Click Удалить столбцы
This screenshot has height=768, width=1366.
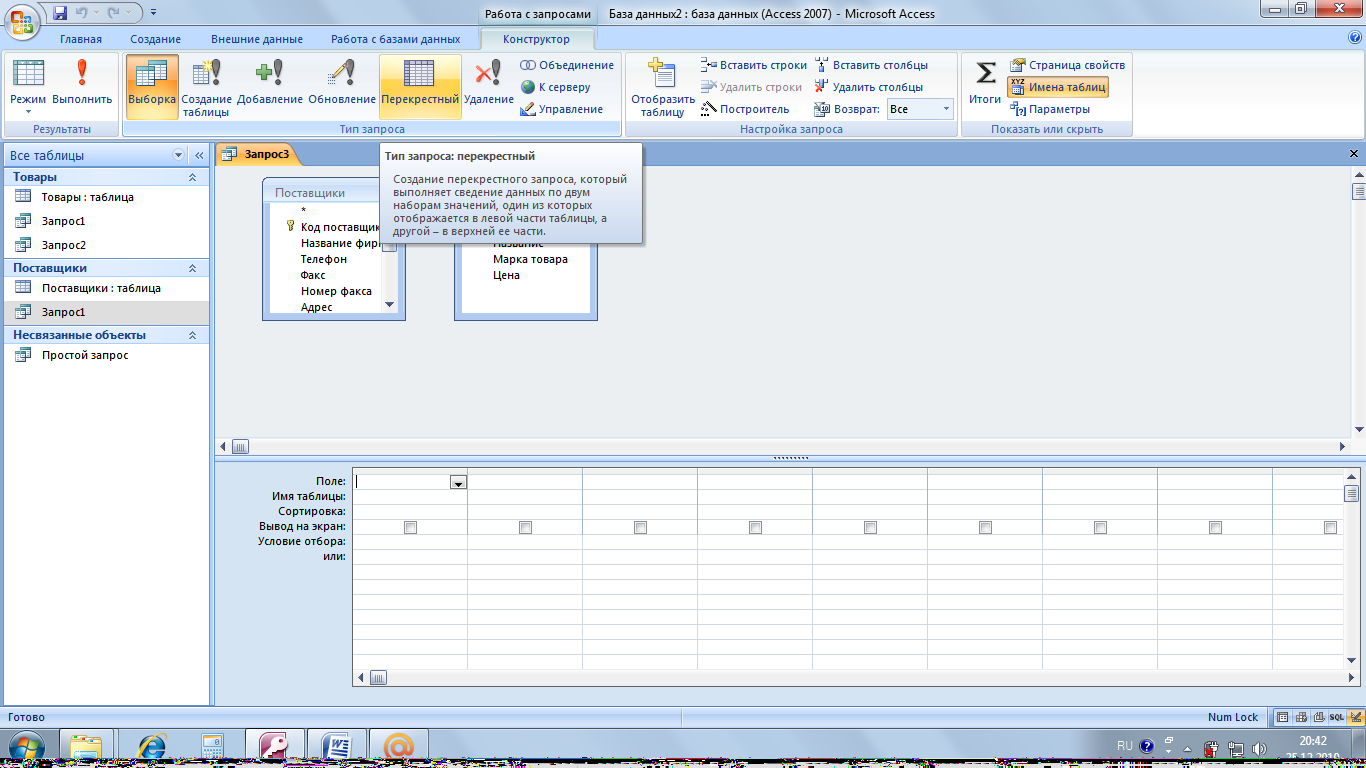click(x=869, y=87)
